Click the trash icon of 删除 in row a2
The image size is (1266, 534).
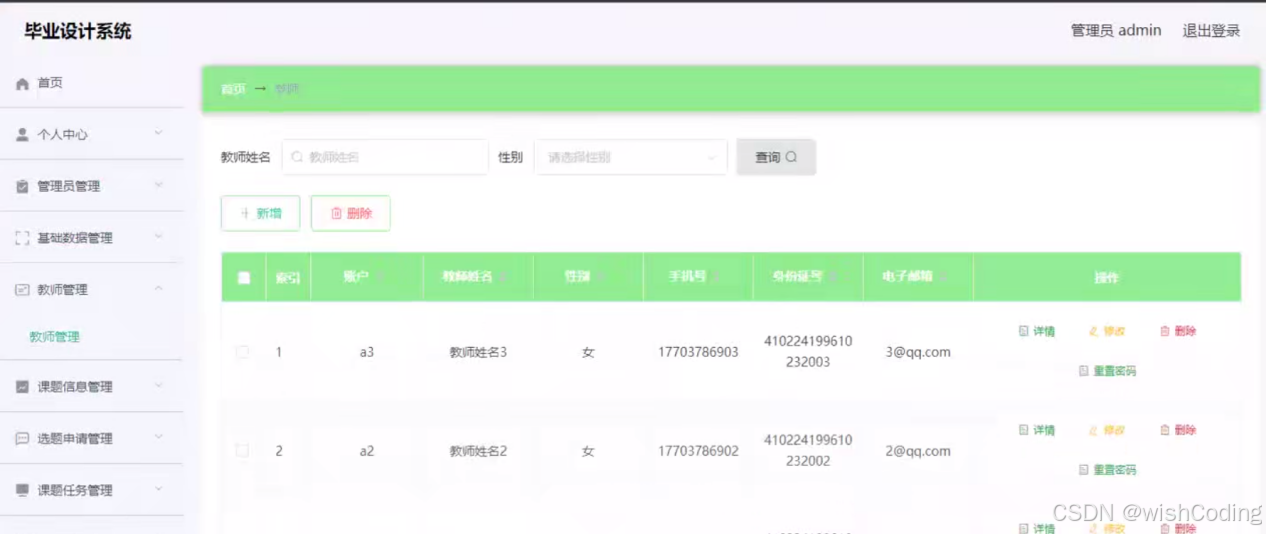tap(1164, 430)
